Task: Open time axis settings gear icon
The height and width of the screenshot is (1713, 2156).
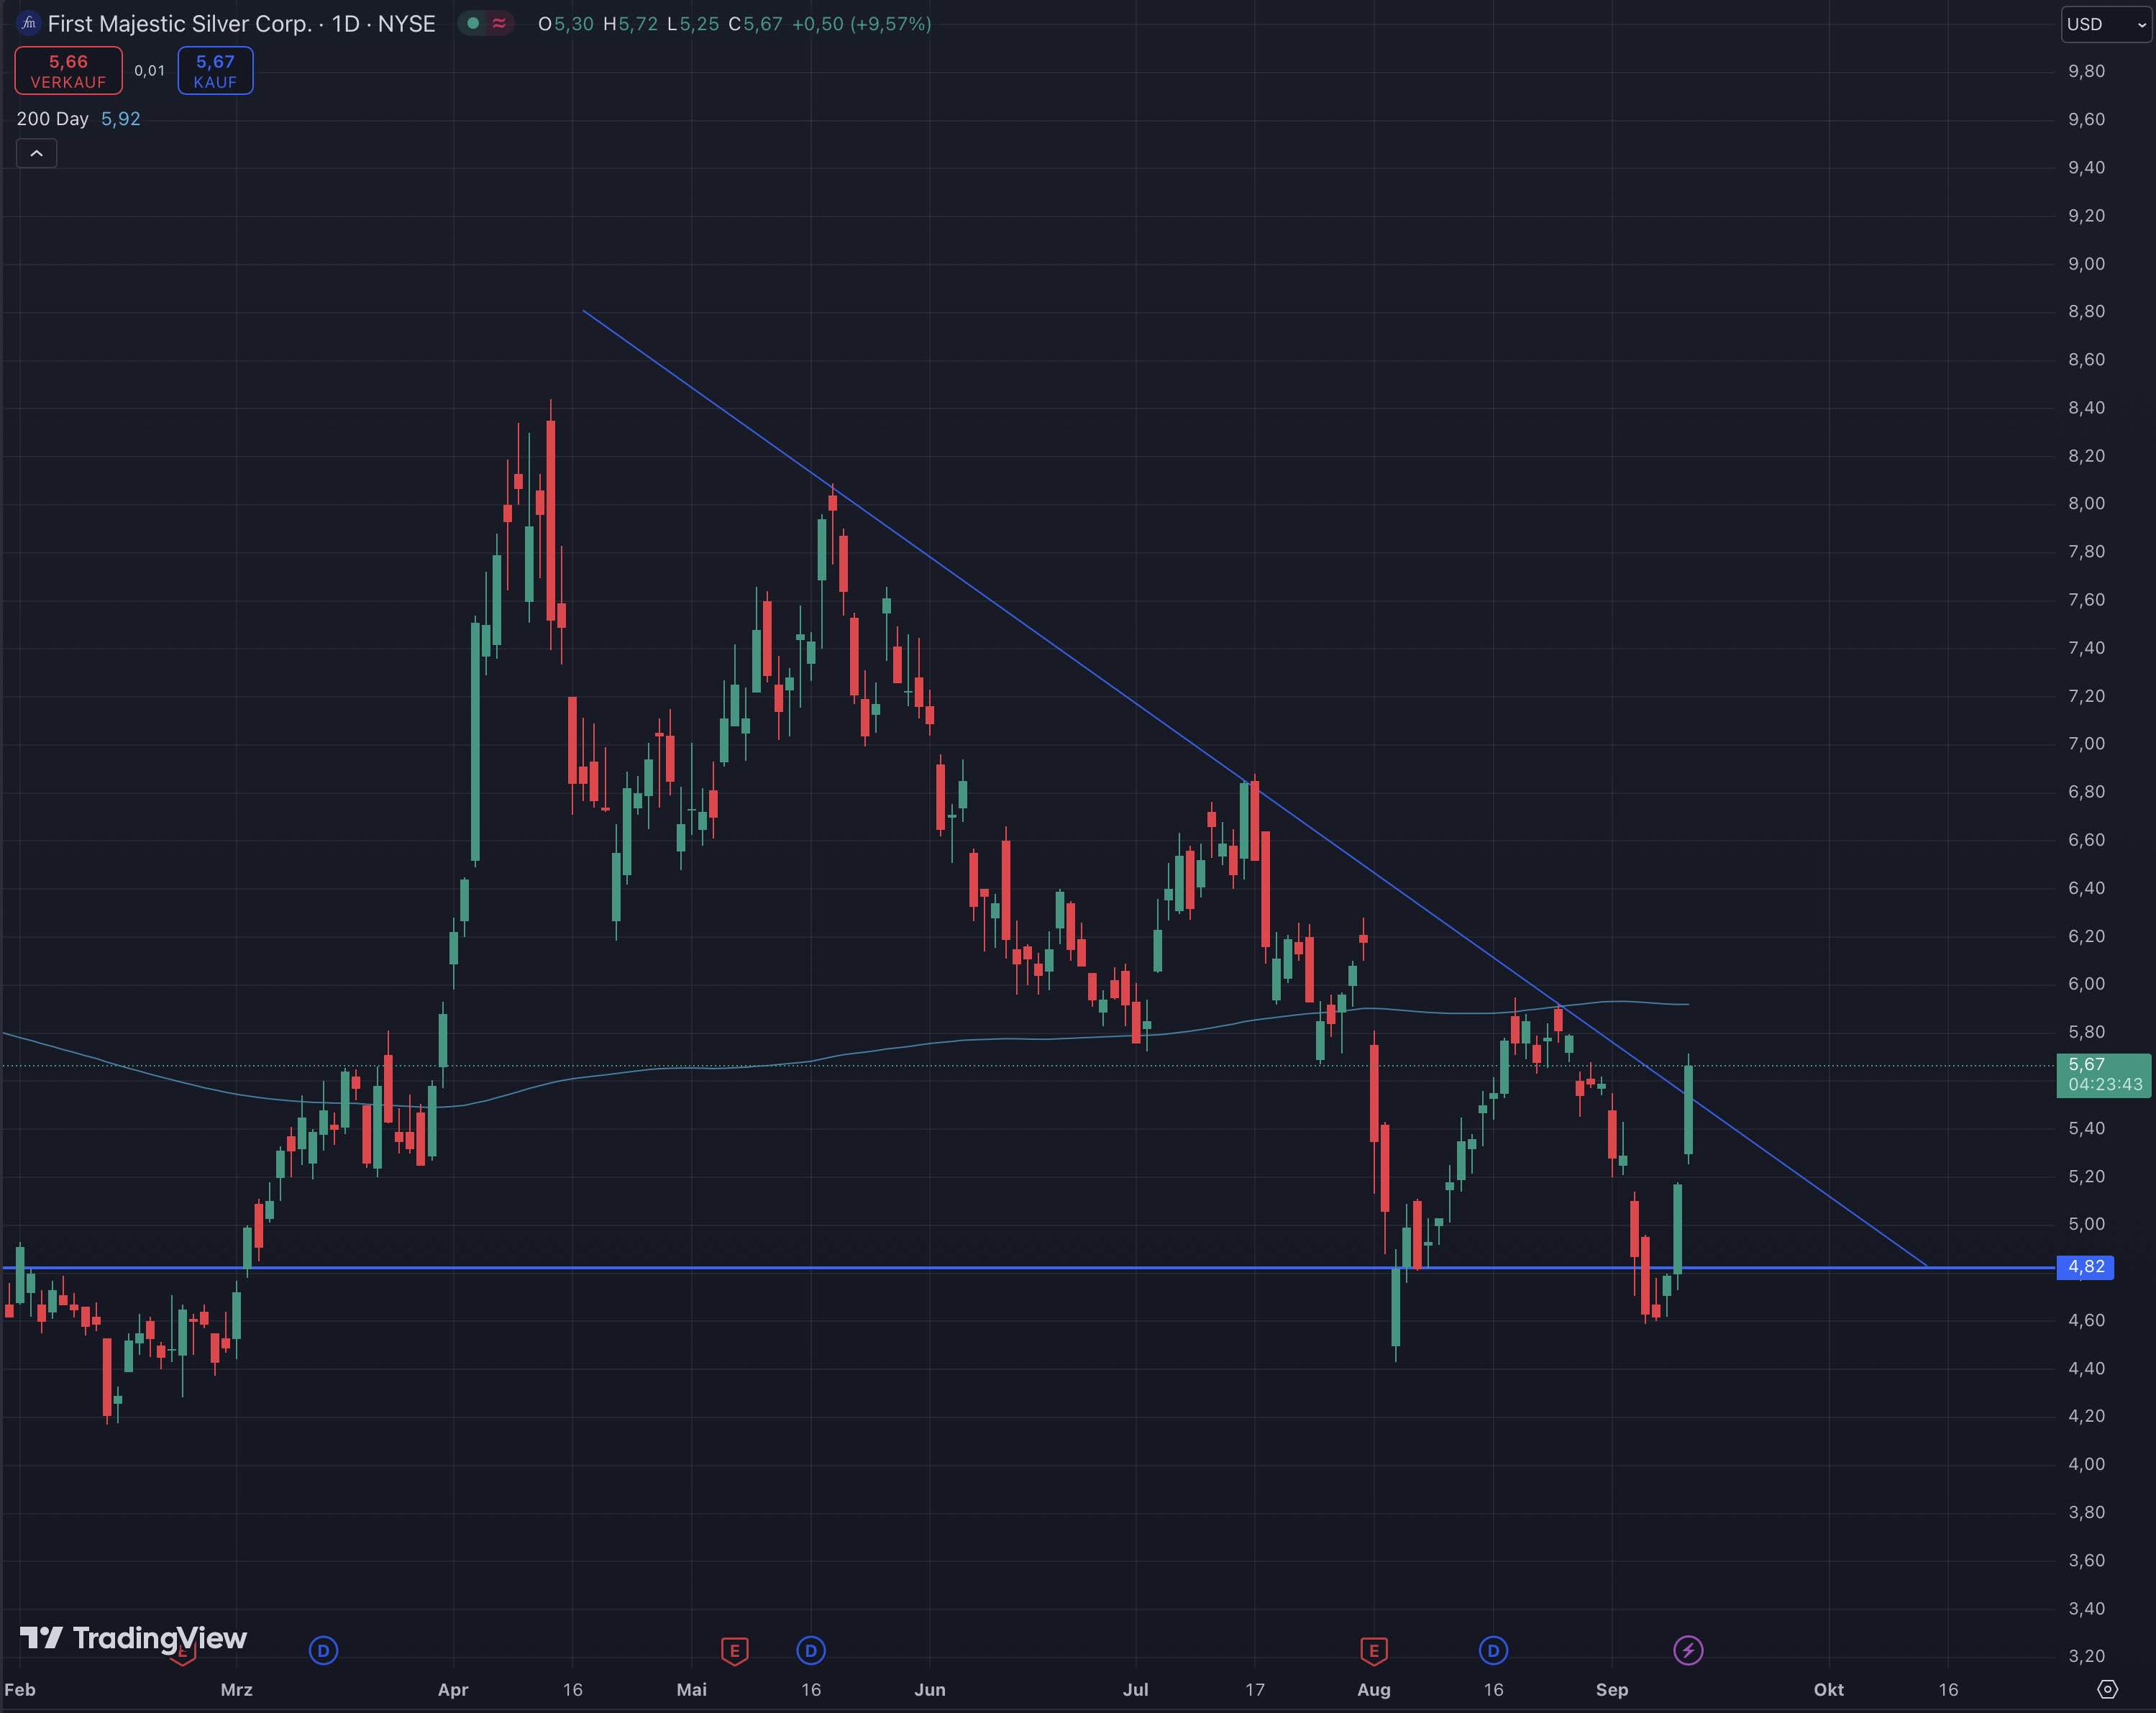Action: pyautogui.click(x=2107, y=1689)
